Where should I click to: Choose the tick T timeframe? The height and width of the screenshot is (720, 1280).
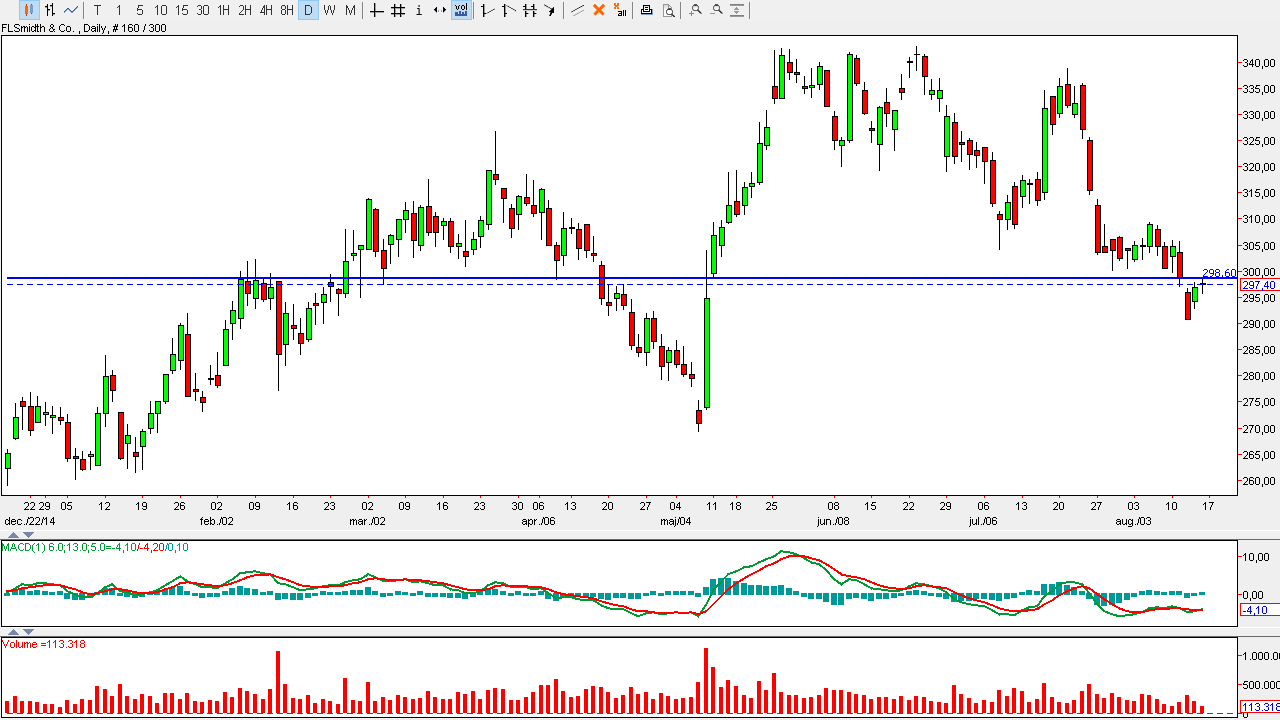point(97,10)
